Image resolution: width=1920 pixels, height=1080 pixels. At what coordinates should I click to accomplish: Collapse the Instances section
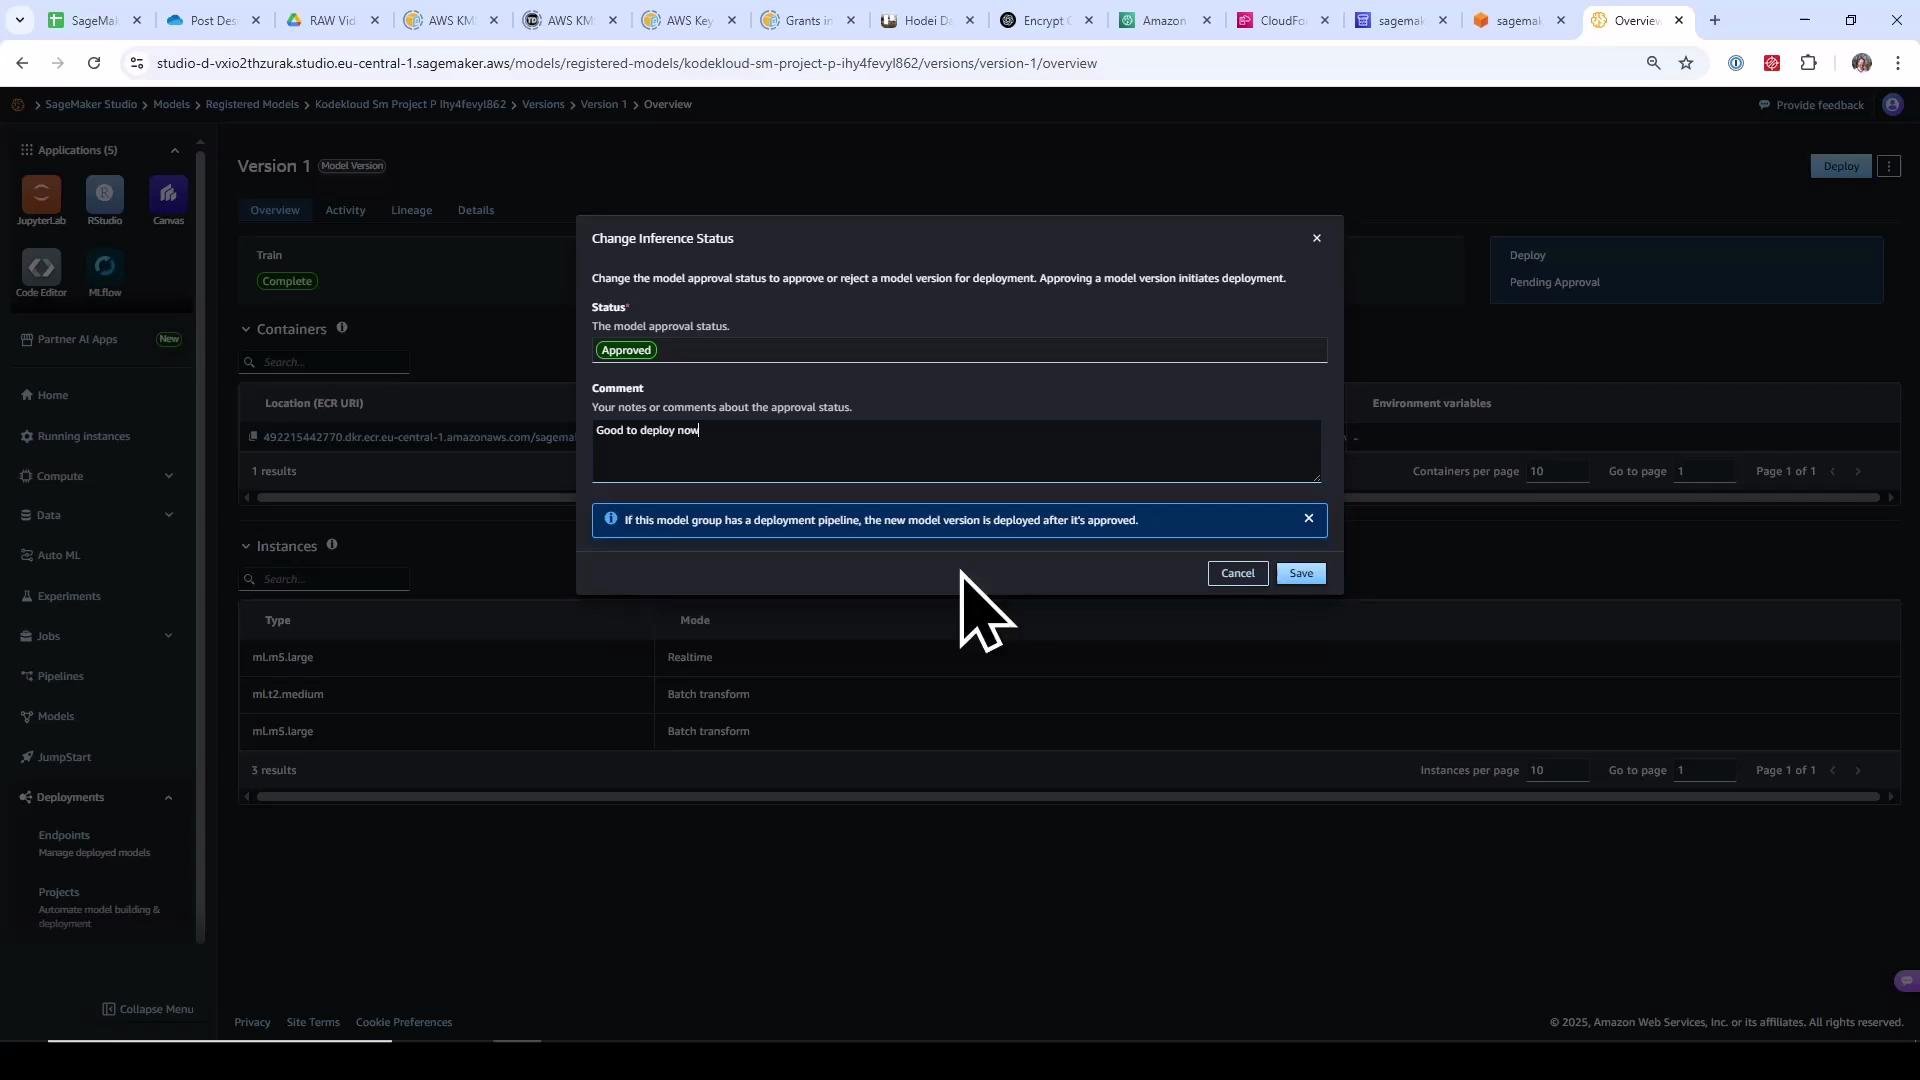tap(246, 546)
